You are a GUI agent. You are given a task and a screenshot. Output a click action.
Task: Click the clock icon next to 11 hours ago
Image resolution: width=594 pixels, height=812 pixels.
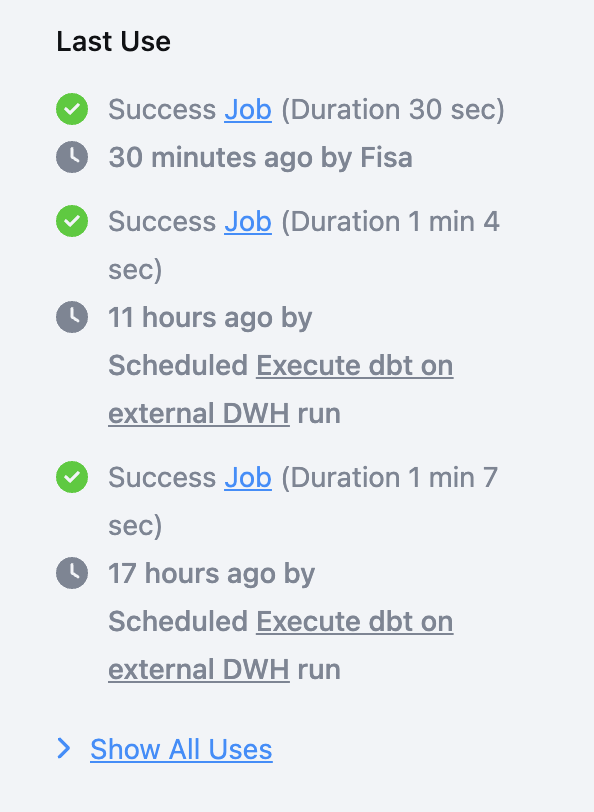pyautogui.click(x=72, y=317)
